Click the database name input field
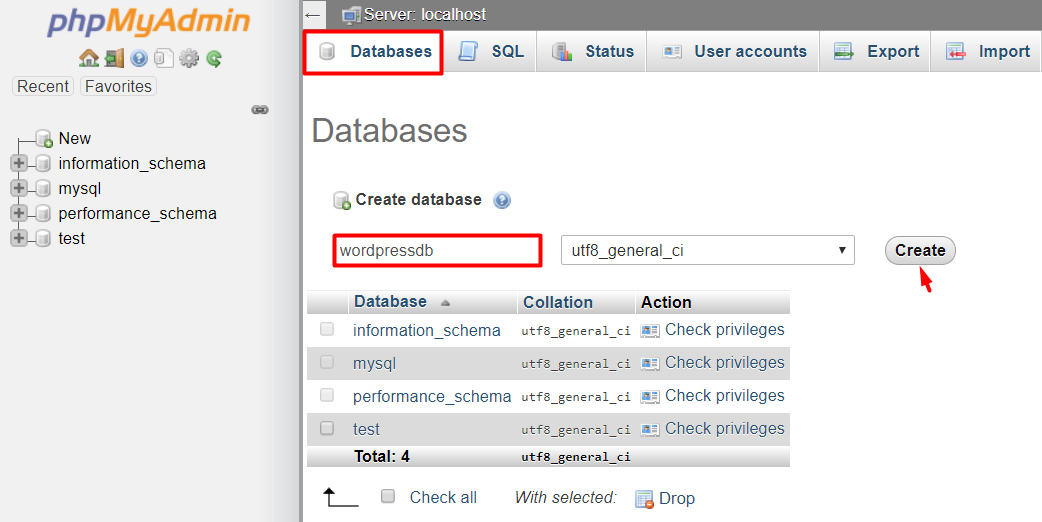1042x522 pixels. point(437,251)
